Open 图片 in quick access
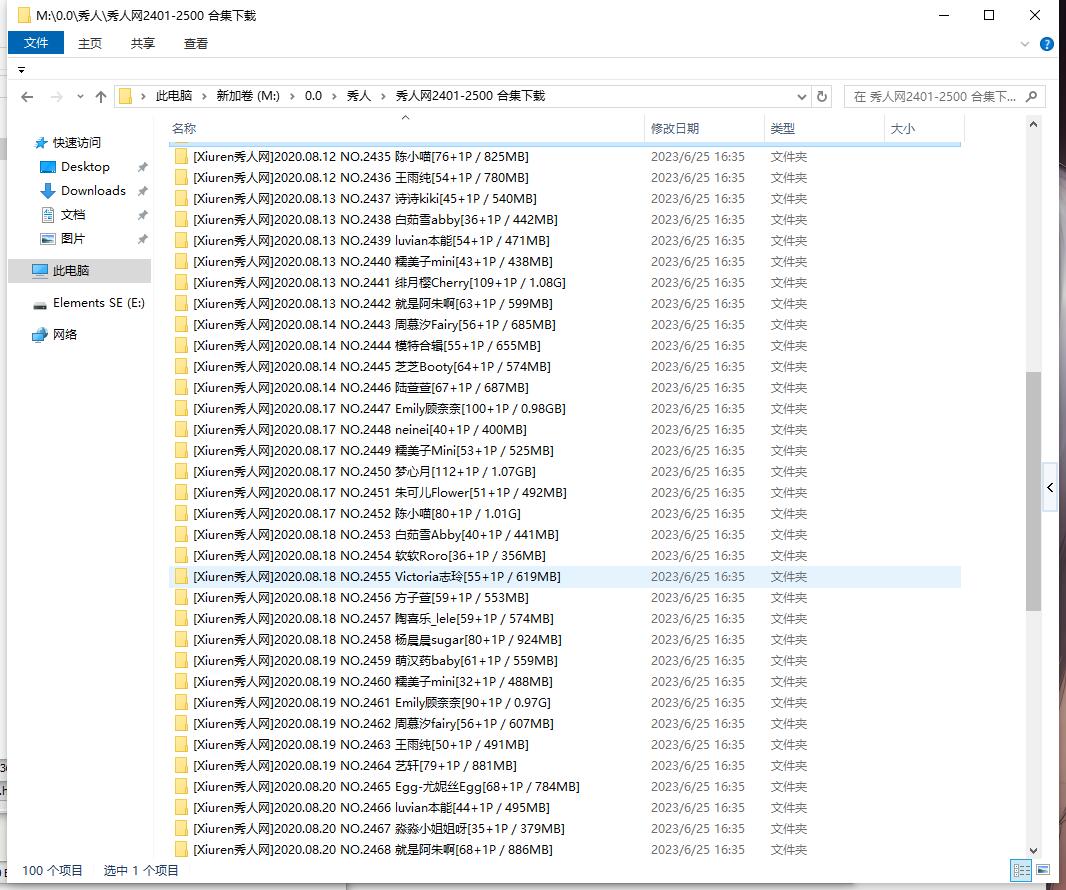1066x890 pixels. pyautogui.click(x=73, y=239)
